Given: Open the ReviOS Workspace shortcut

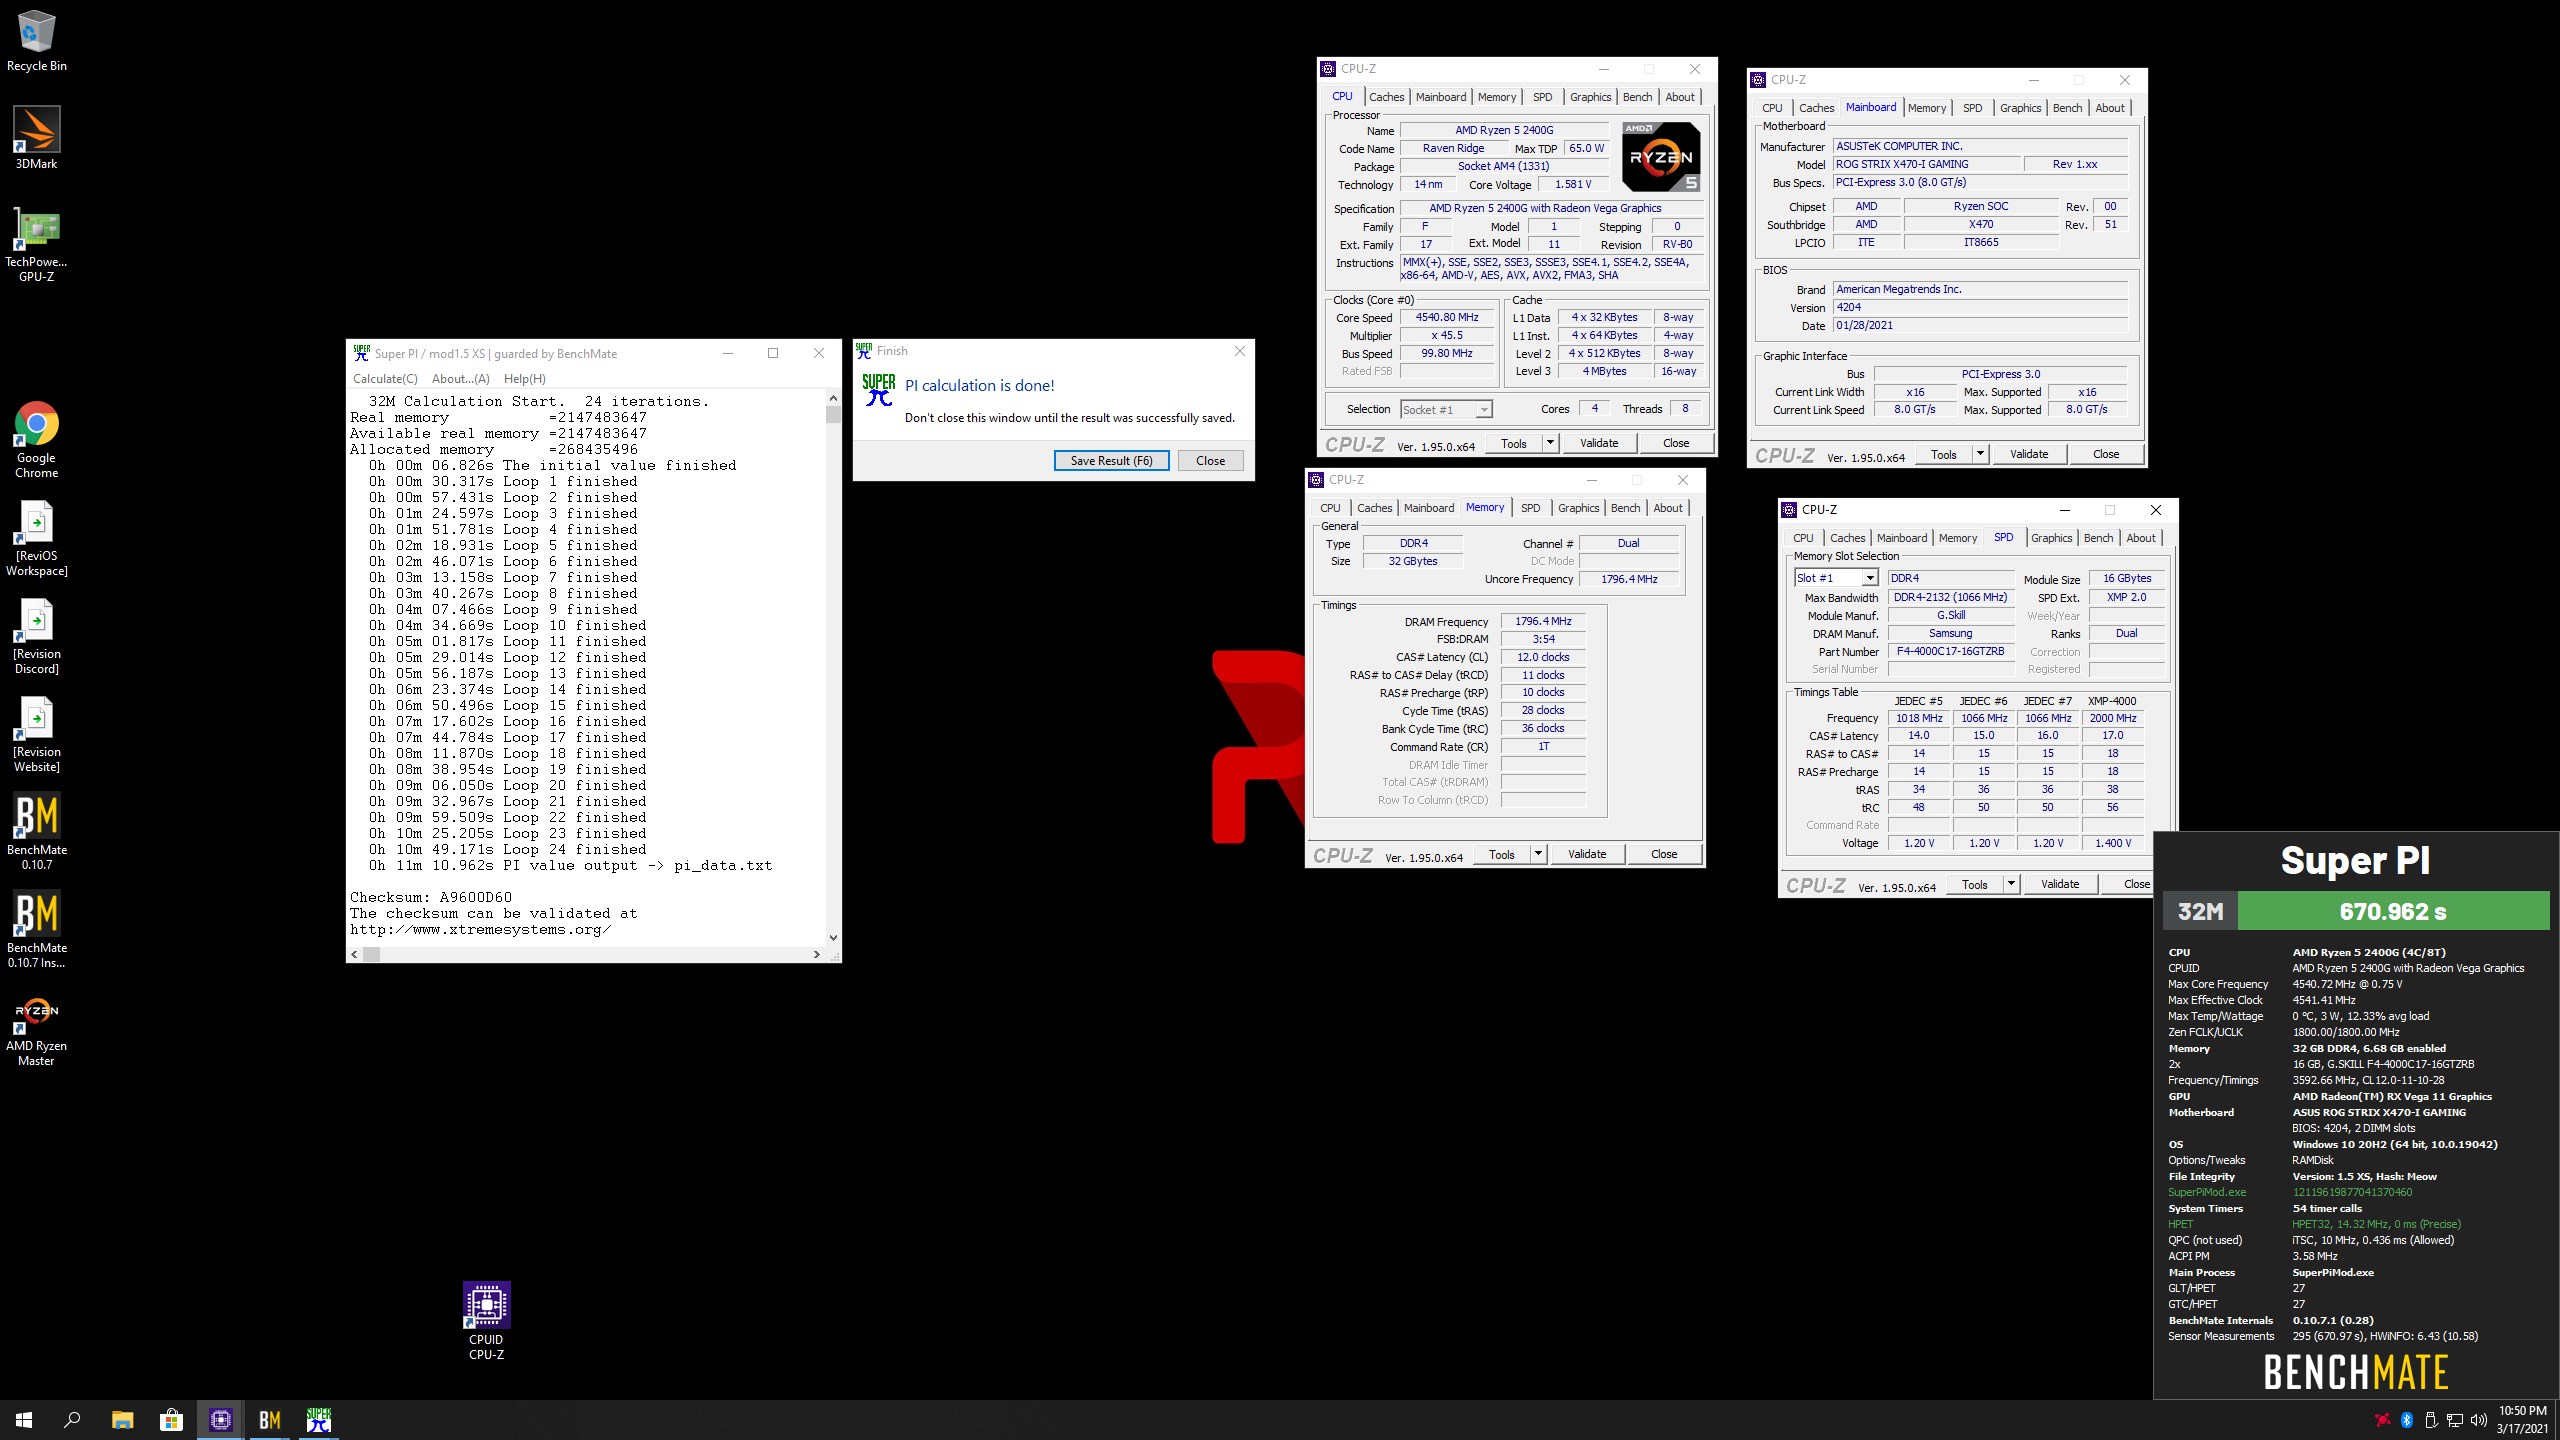Looking at the screenshot, I should [x=37, y=538].
